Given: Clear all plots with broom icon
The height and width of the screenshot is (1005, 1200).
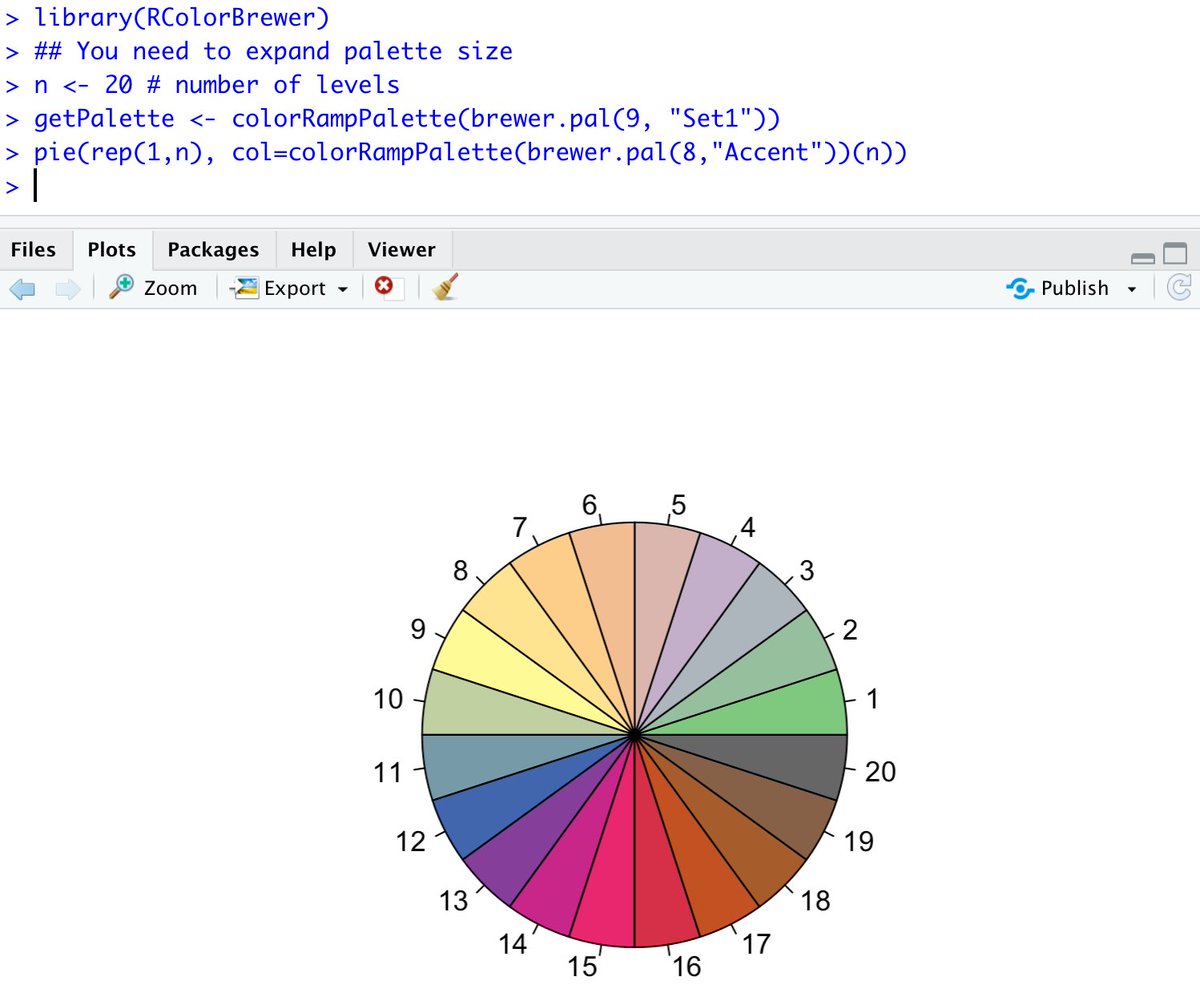Looking at the screenshot, I should click(x=445, y=288).
